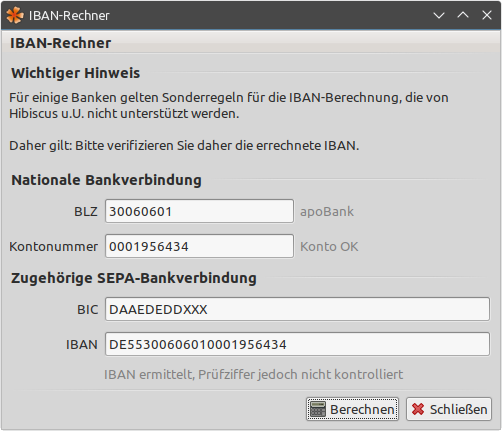Image resolution: width=502 pixels, height=431 pixels.
Task: Click the IBAN-Rechner window title text
Action: click(69, 15)
